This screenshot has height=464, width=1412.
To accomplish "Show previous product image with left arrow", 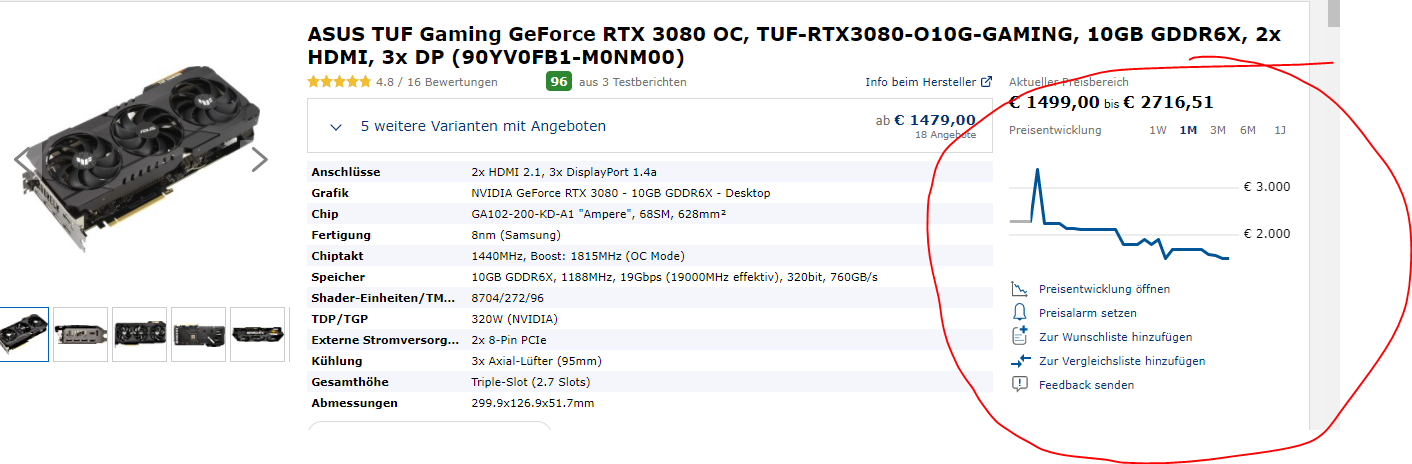I will [x=23, y=160].
